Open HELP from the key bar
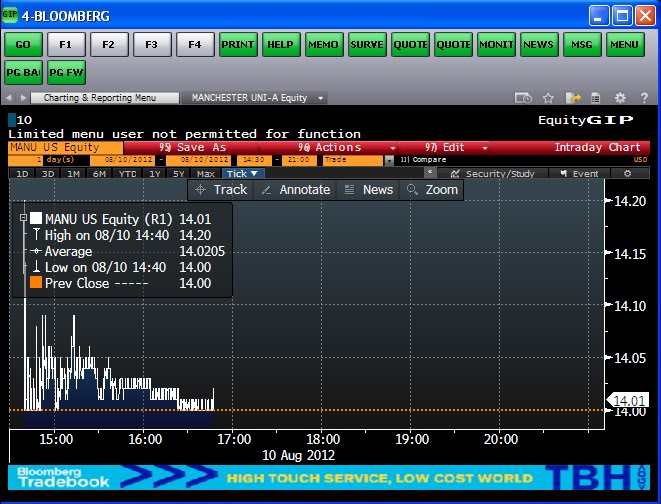The height and width of the screenshot is (504, 661). coord(281,44)
